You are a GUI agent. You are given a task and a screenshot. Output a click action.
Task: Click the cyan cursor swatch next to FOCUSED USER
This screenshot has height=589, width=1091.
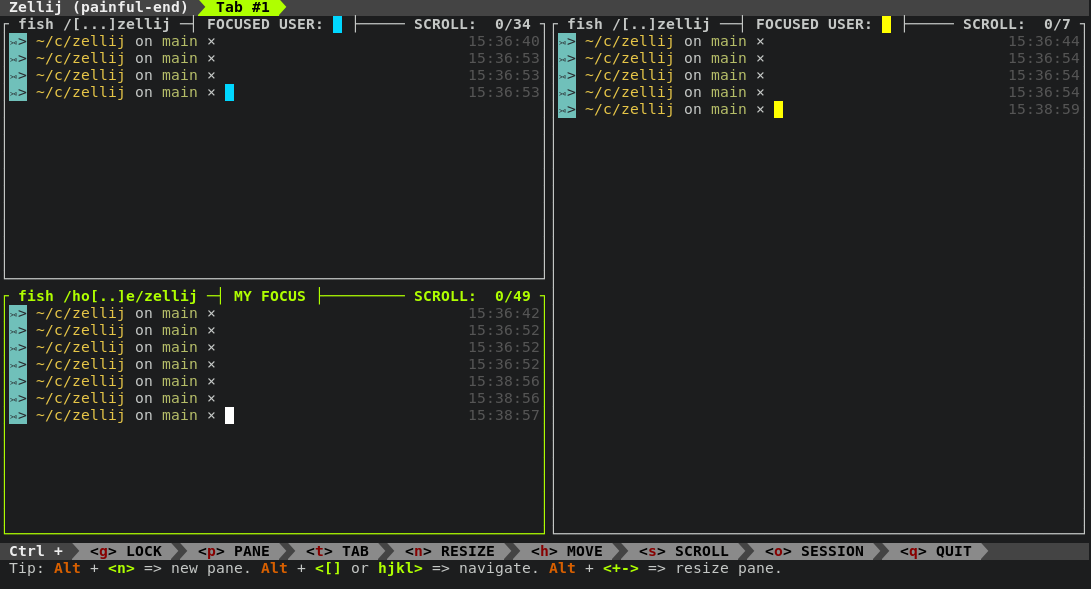point(338,24)
